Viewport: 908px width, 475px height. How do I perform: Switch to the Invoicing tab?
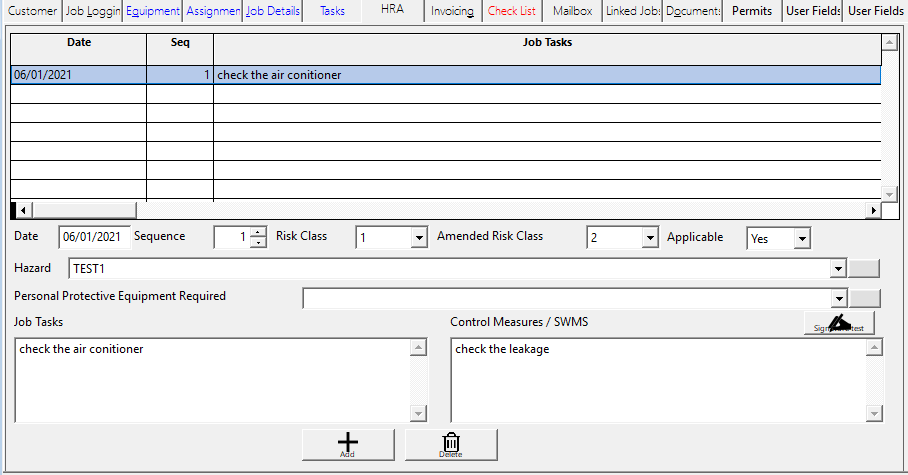(x=452, y=11)
